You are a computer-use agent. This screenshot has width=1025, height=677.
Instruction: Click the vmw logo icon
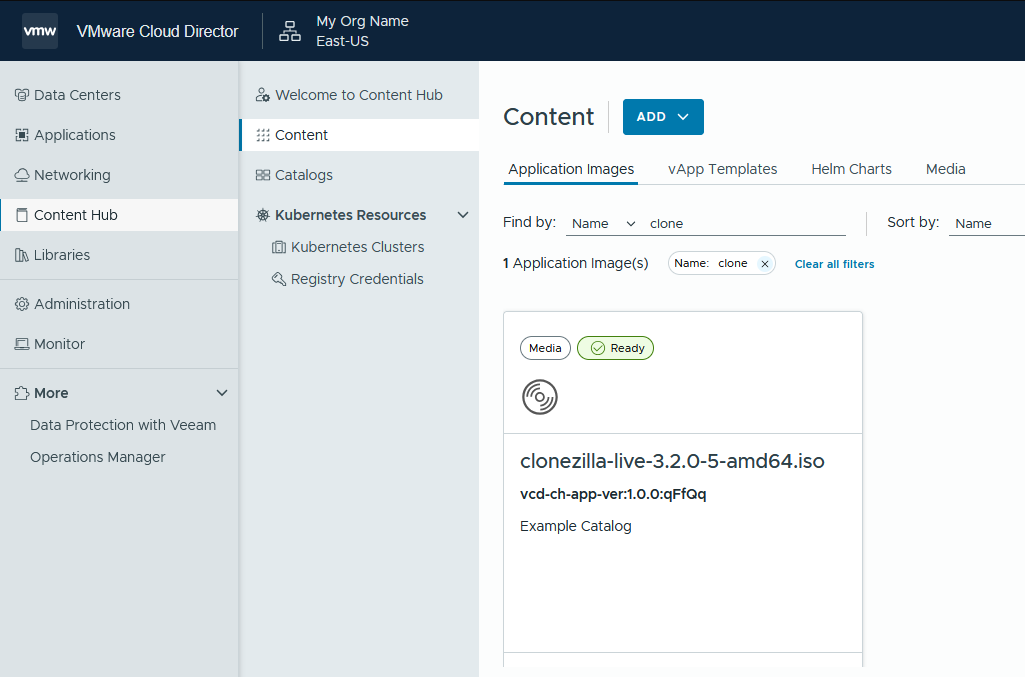click(x=40, y=31)
